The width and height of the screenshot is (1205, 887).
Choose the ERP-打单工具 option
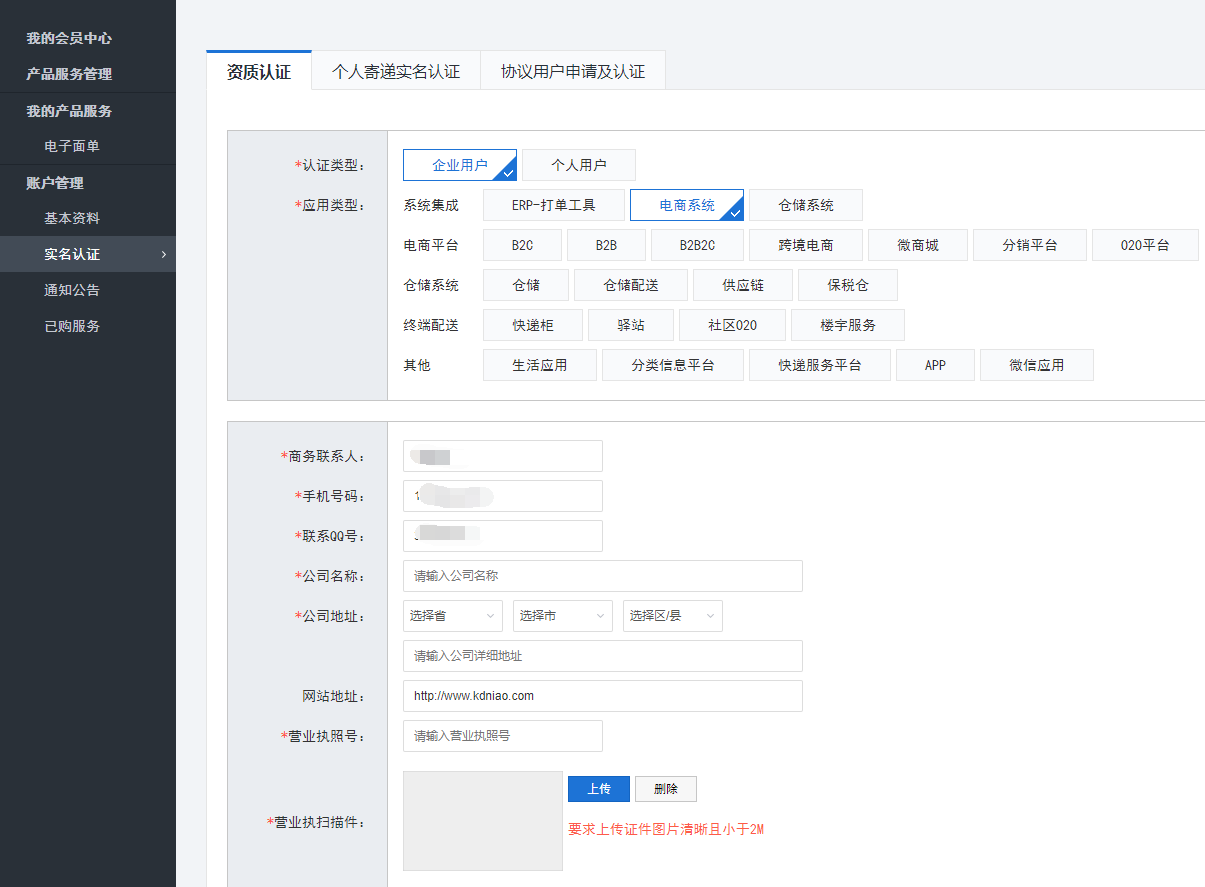(553, 205)
